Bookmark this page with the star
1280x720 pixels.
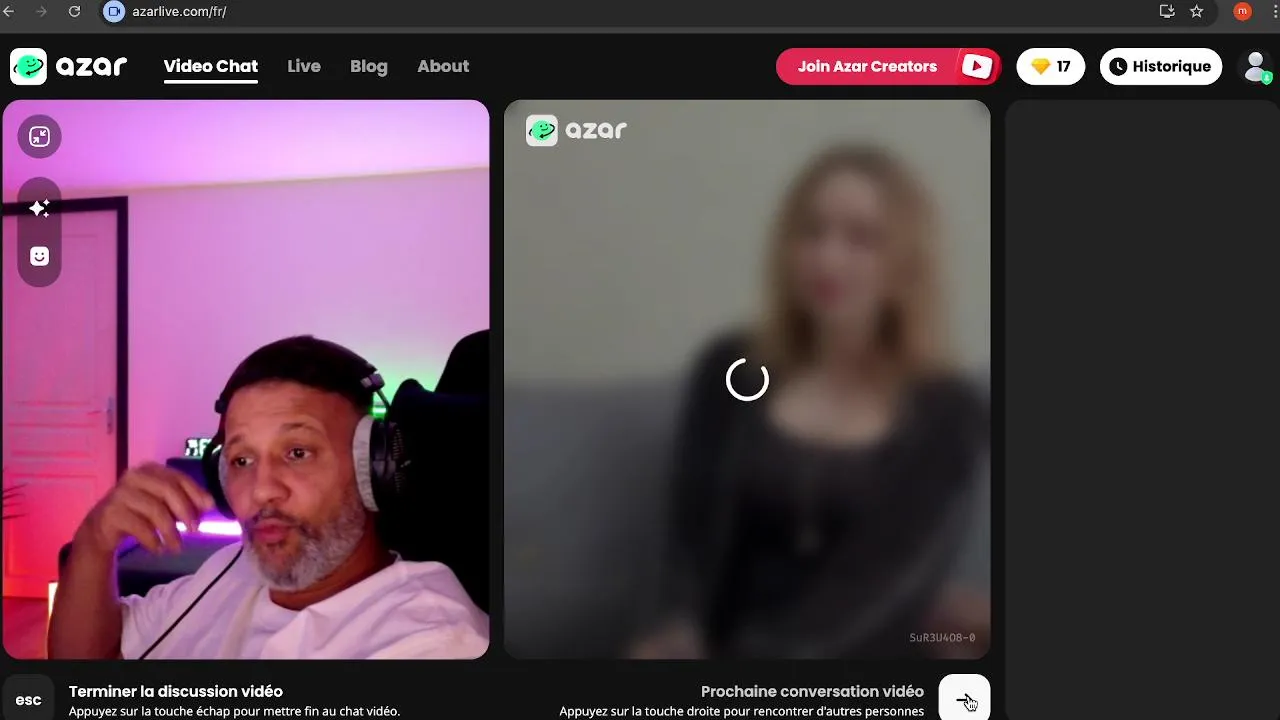[x=1197, y=11]
